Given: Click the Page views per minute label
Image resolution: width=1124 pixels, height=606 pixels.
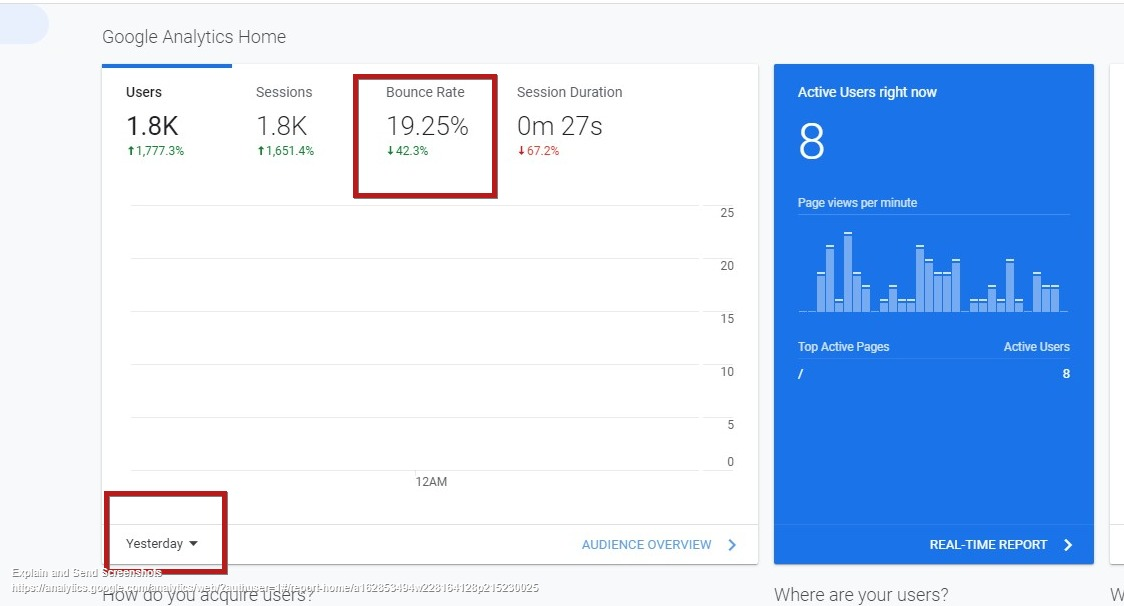Looking at the screenshot, I should (x=857, y=203).
